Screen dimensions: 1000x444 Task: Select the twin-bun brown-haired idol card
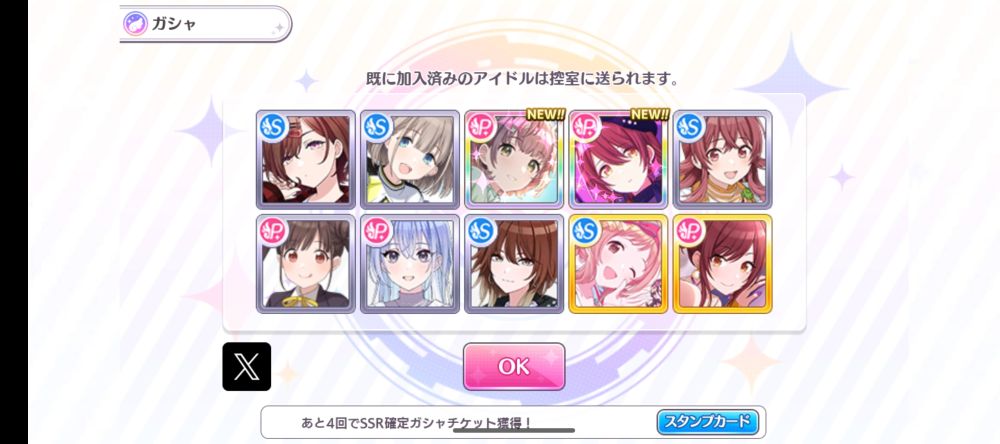(x=305, y=264)
